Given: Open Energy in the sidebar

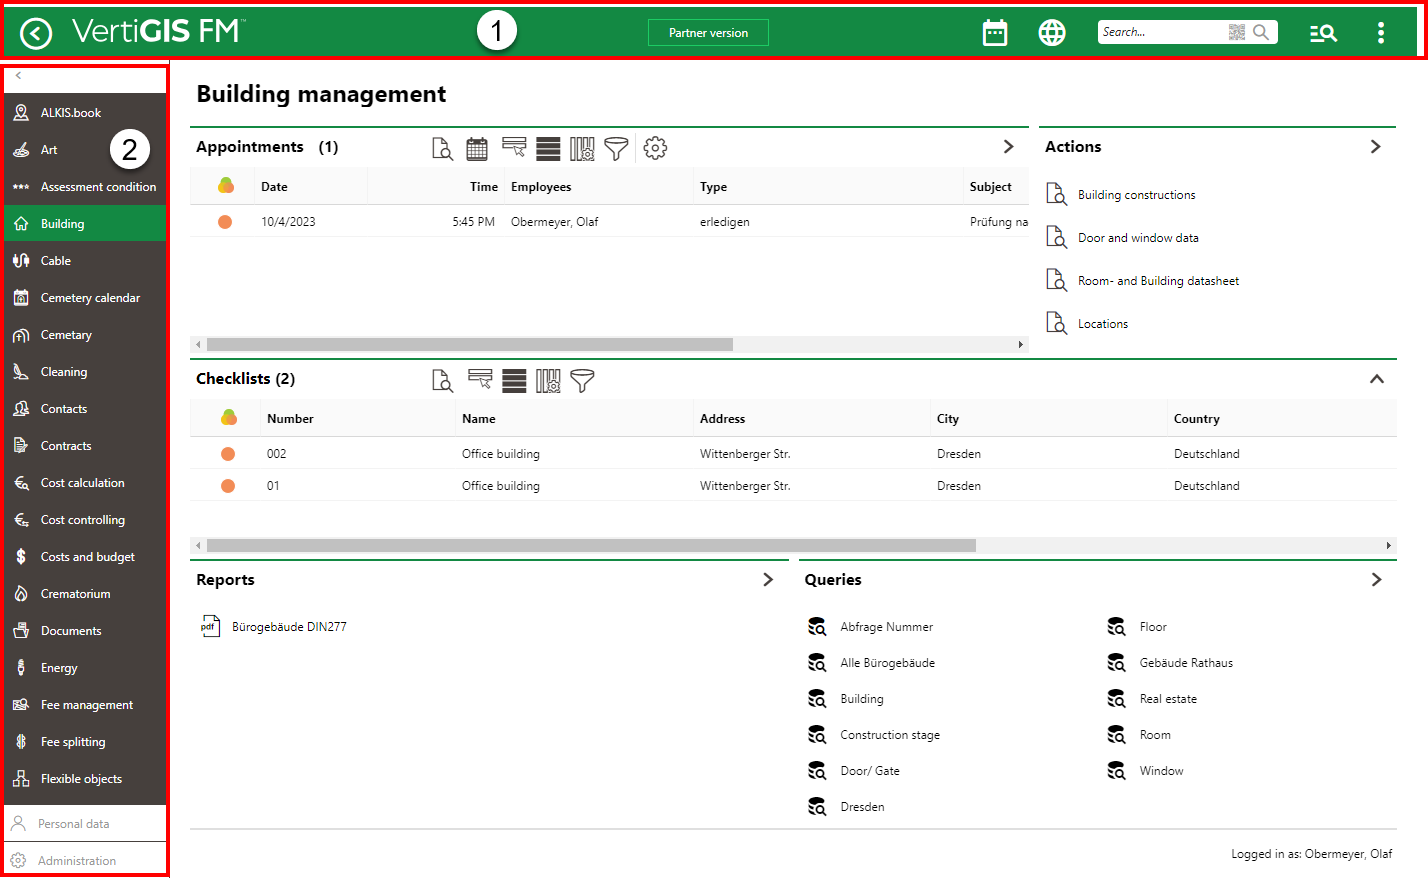Looking at the screenshot, I should 85,668.
